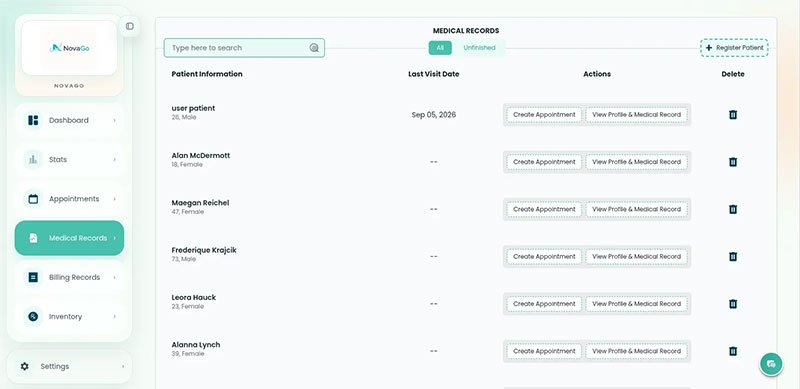Expand the Medical Records menu chevron
The height and width of the screenshot is (389, 800).
(114, 238)
